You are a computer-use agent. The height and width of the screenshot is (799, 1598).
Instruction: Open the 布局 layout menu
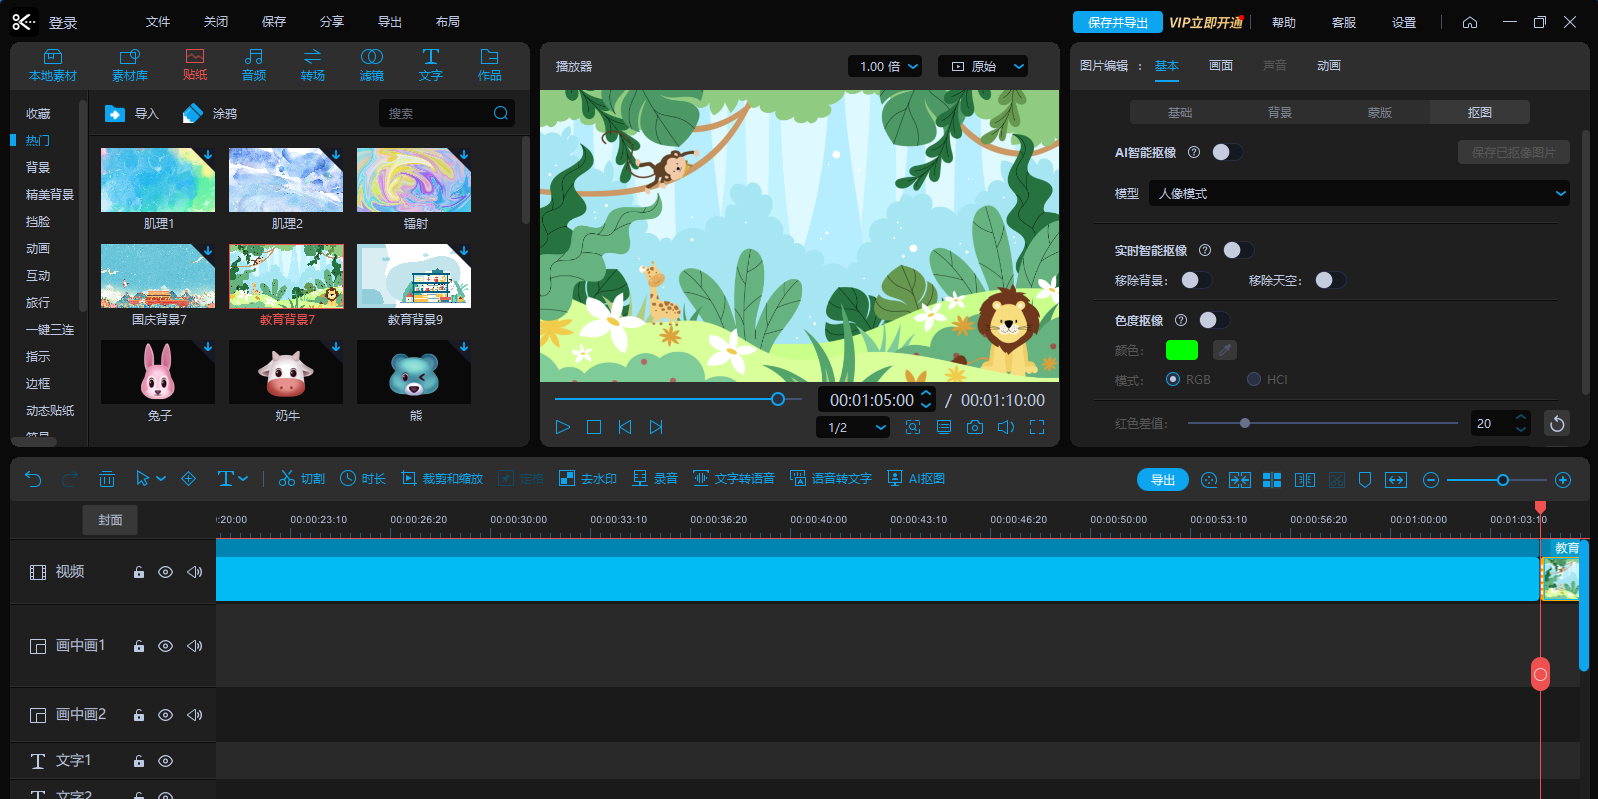click(448, 22)
